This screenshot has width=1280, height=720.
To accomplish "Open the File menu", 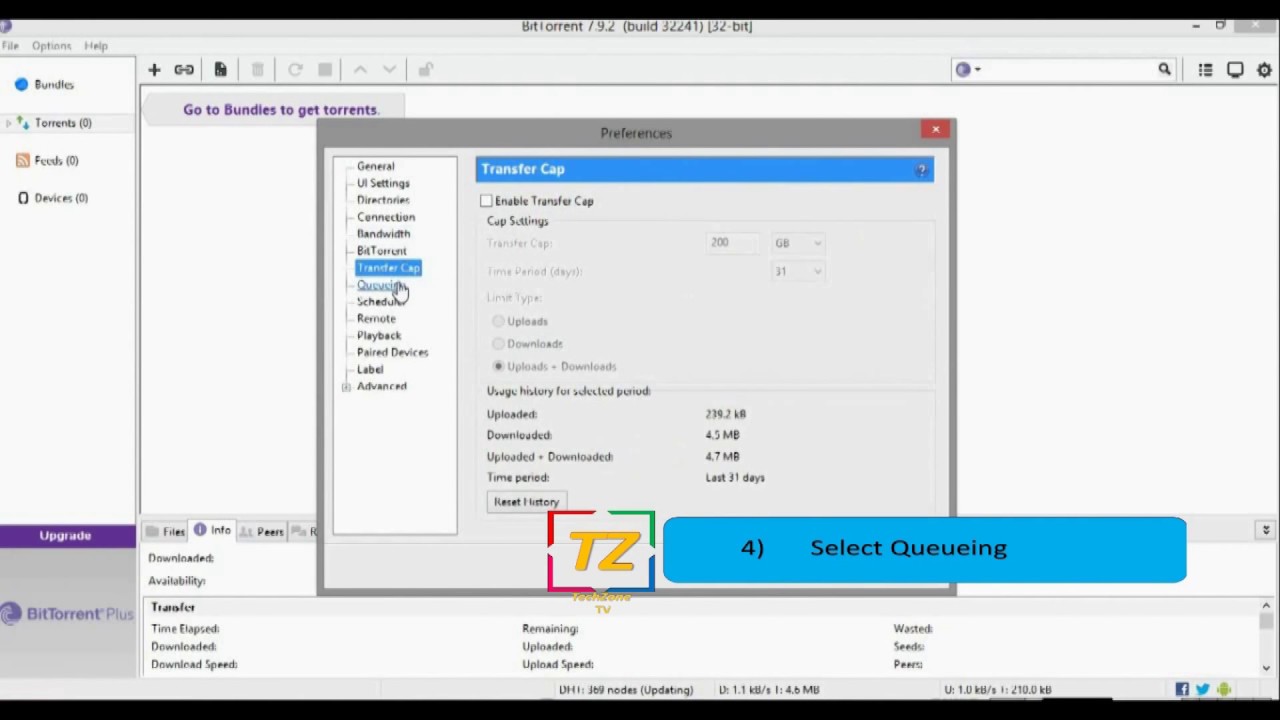I will coord(10,46).
